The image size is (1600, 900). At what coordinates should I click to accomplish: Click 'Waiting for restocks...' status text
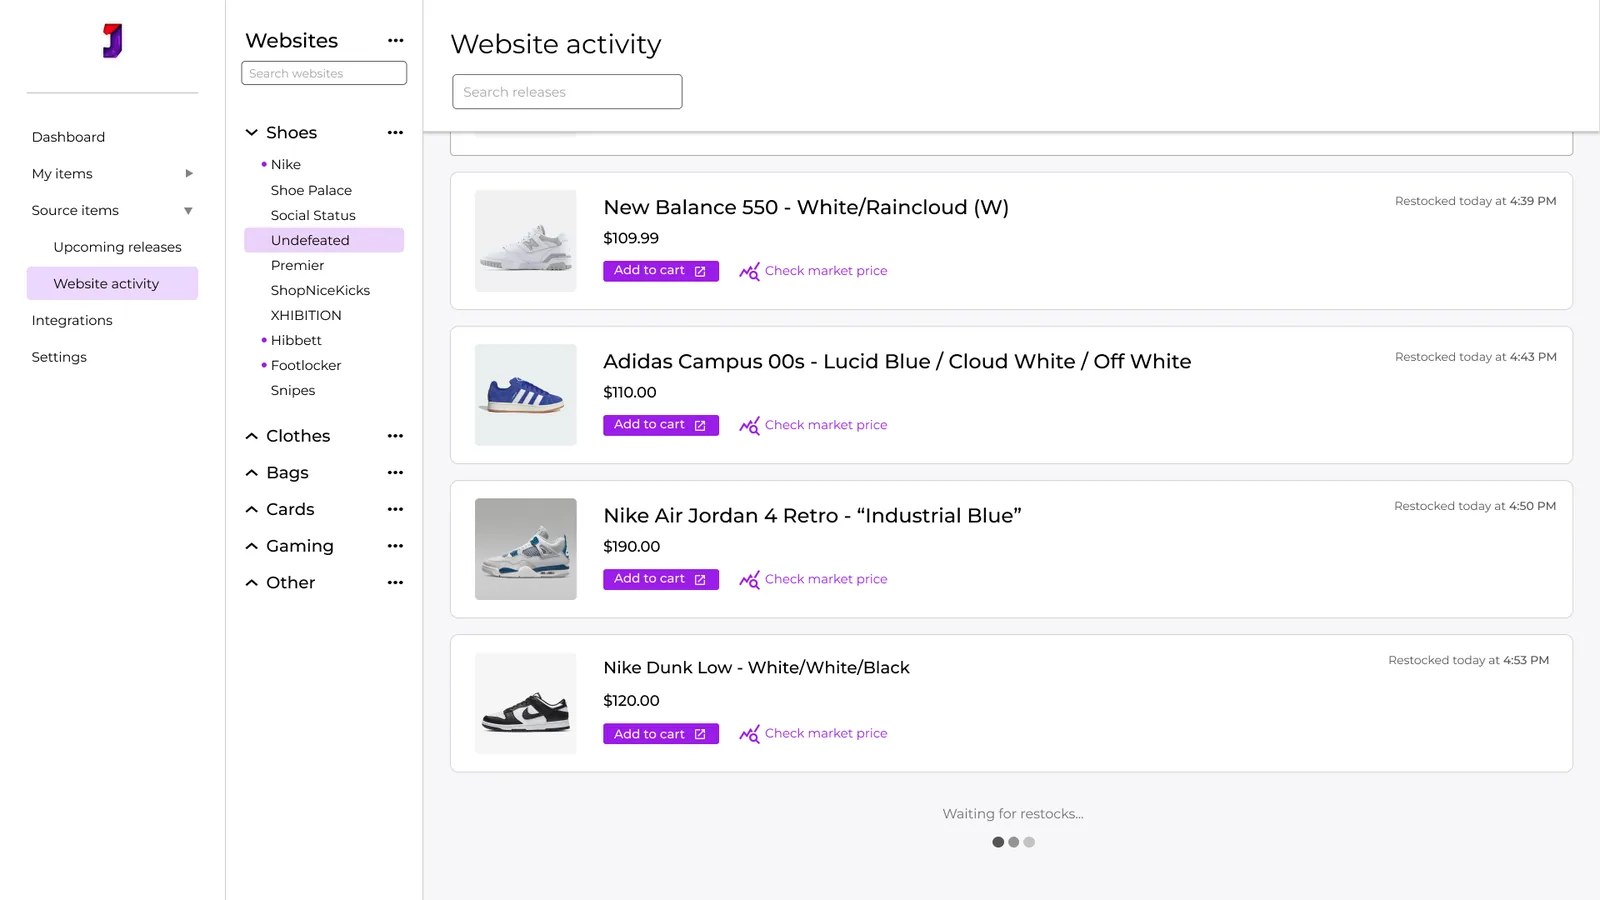(1013, 814)
